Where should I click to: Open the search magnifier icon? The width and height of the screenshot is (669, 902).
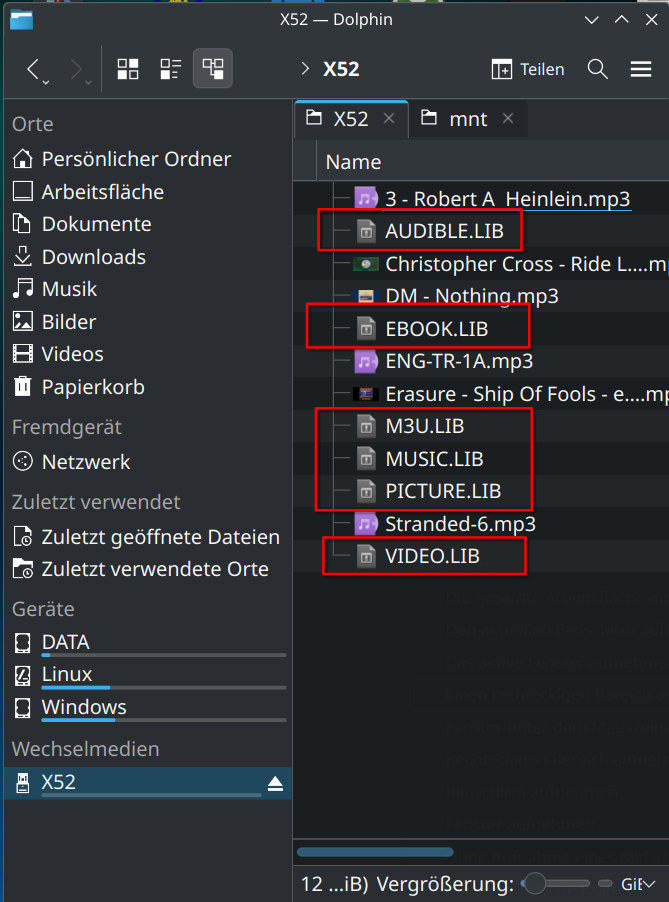[598, 69]
